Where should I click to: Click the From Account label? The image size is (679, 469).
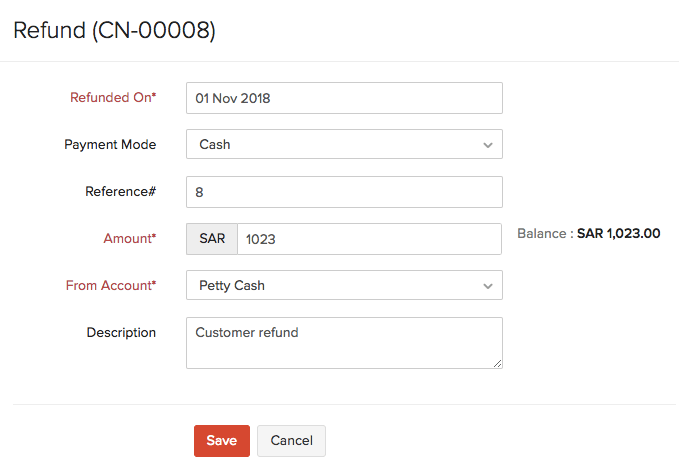pyautogui.click(x=111, y=285)
